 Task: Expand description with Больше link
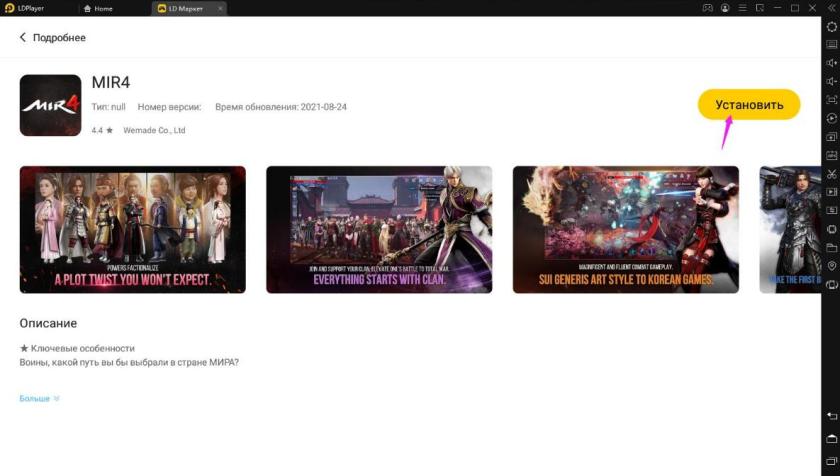pyautogui.click(x=39, y=398)
